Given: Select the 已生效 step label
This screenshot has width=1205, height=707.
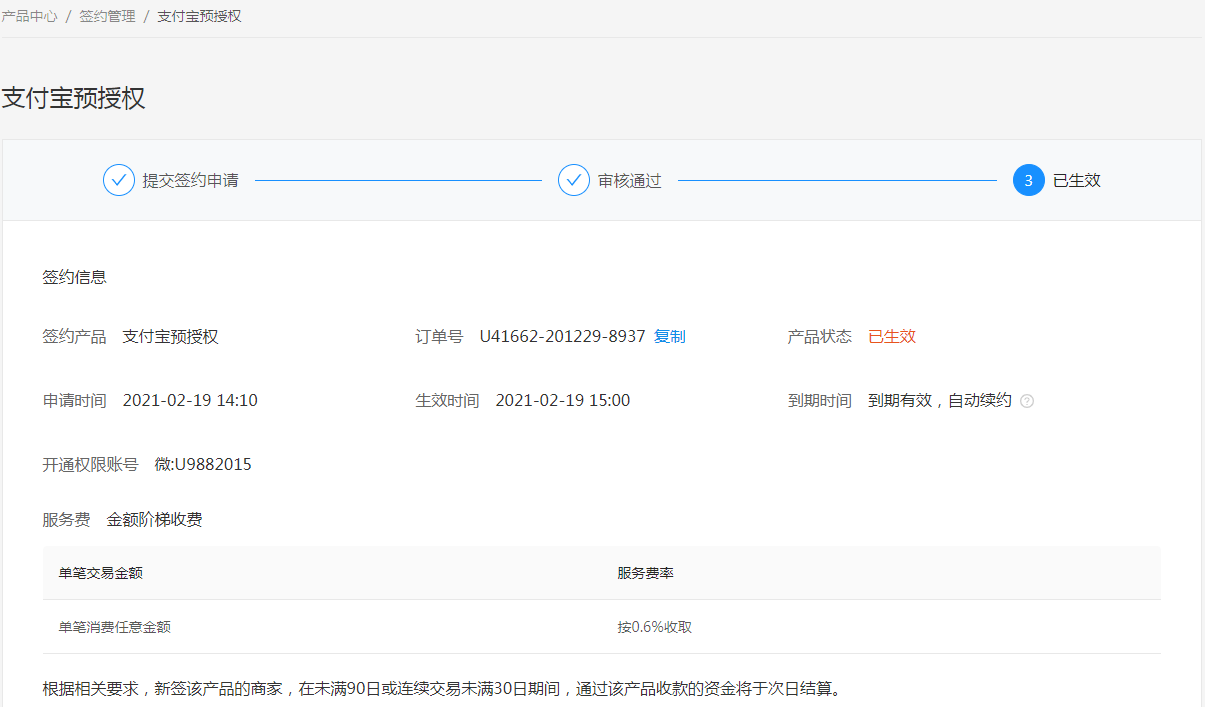Looking at the screenshot, I should (x=1077, y=181).
